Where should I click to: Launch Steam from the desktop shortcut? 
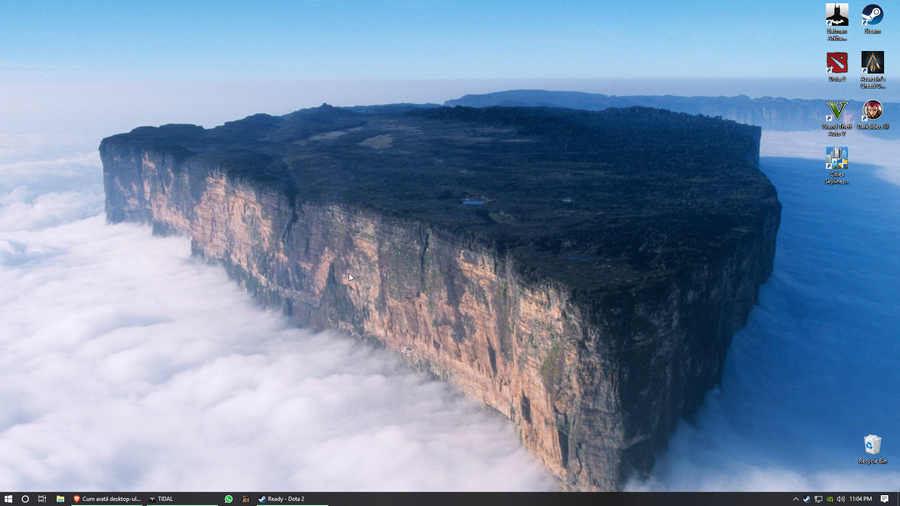click(872, 16)
